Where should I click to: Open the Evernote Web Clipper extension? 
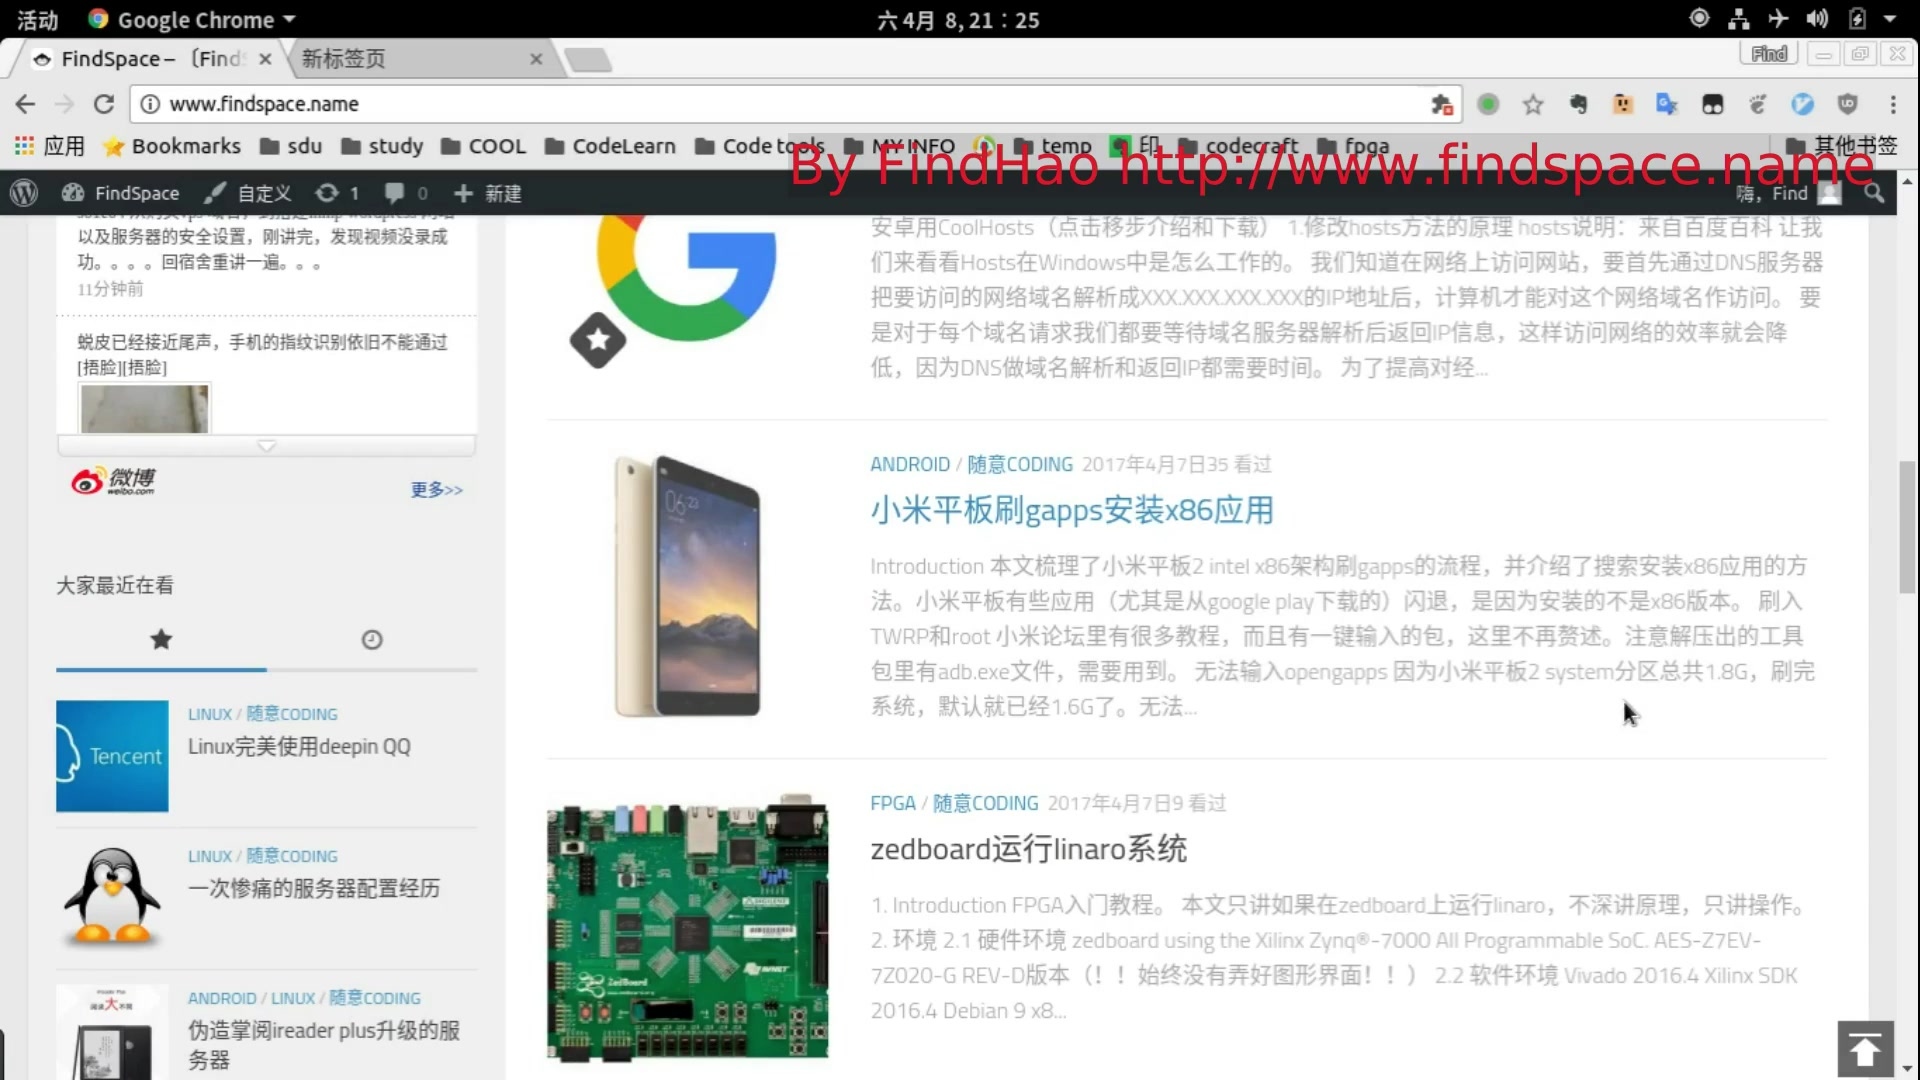pos(1579,103)
